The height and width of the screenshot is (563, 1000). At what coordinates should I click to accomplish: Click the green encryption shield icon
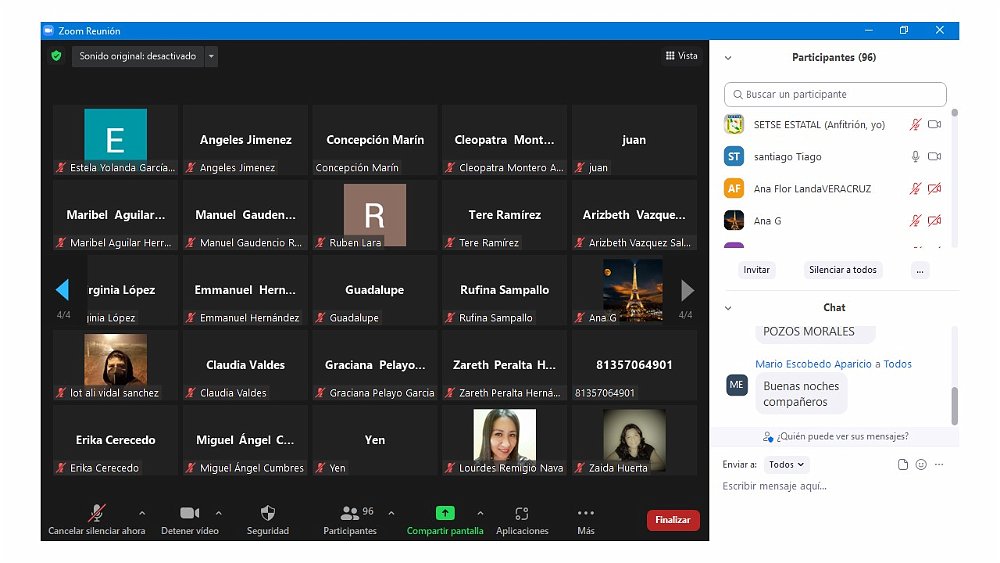(57, 56)
